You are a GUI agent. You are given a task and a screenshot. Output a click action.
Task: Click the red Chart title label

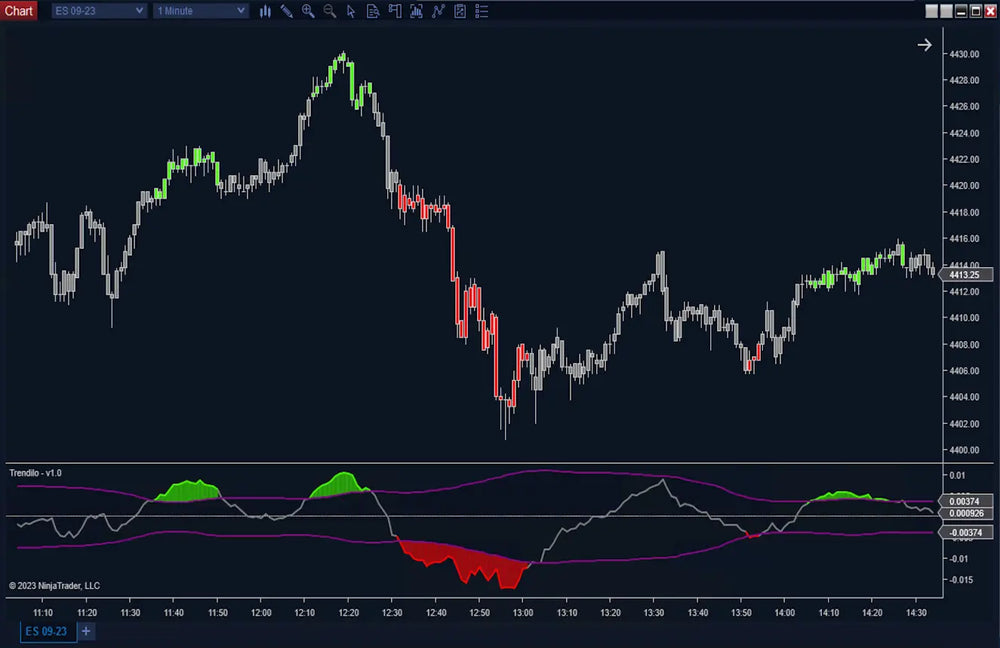coord(19,11)
